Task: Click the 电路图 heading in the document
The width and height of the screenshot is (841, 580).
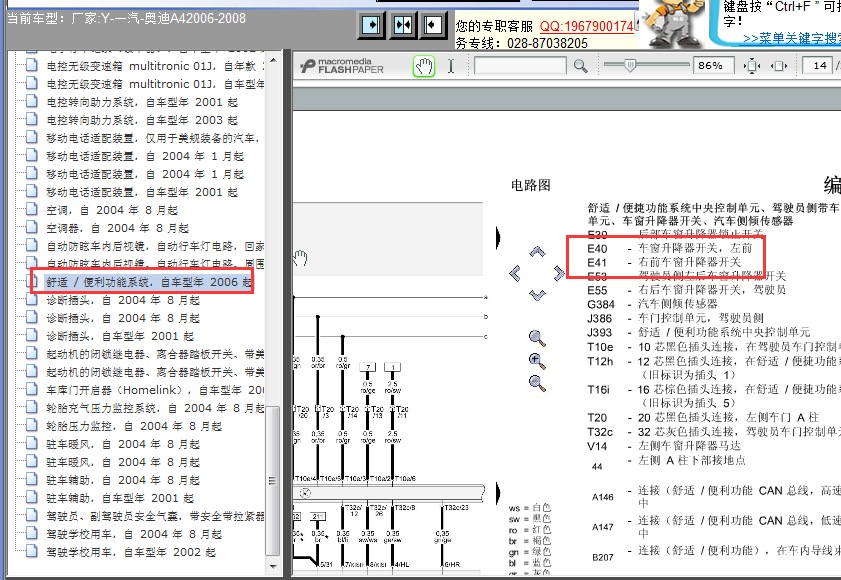Action: tap(530, 185)
